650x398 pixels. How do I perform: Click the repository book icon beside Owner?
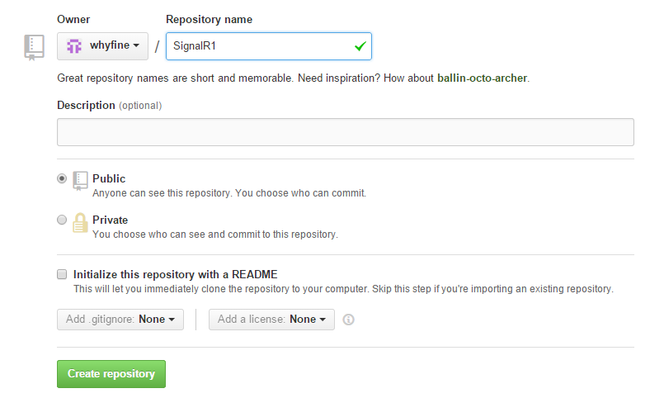(x=34, y=48)
